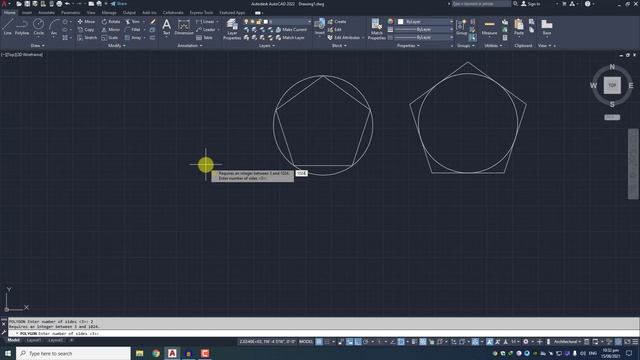Click MODEL space toggle in status bar
The image size is (640, 360).
tap(306, 342)
